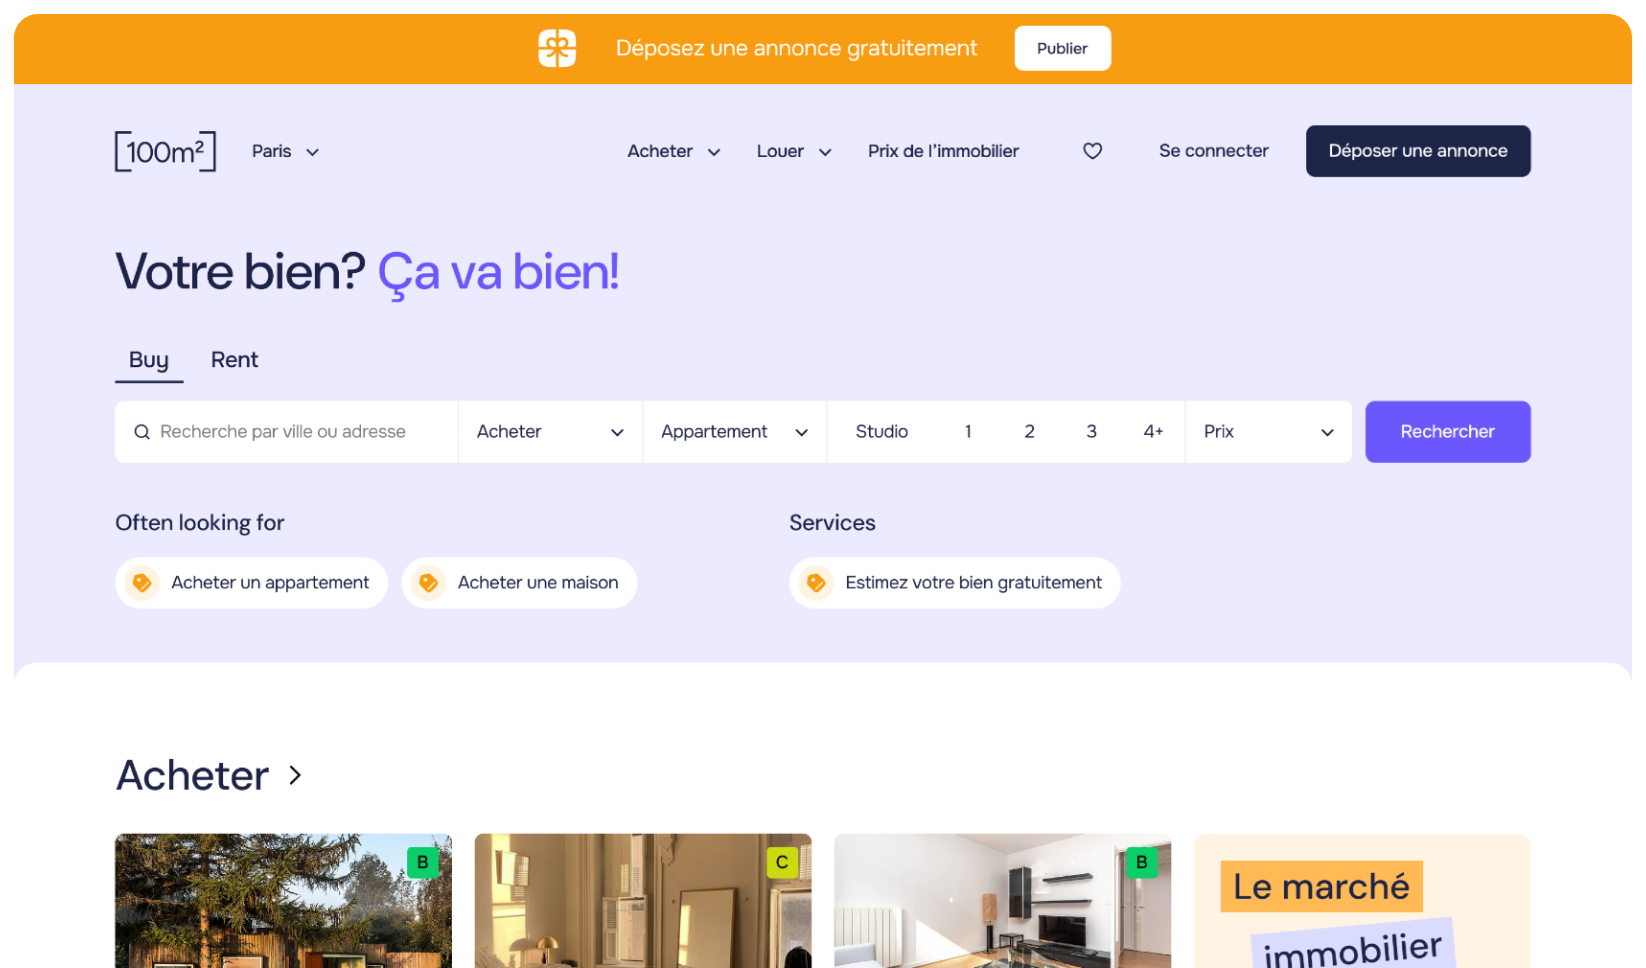Click the tag icon on 'Acheter une maison'
This screenshot has width=1646, height=968.
[429, 583]
